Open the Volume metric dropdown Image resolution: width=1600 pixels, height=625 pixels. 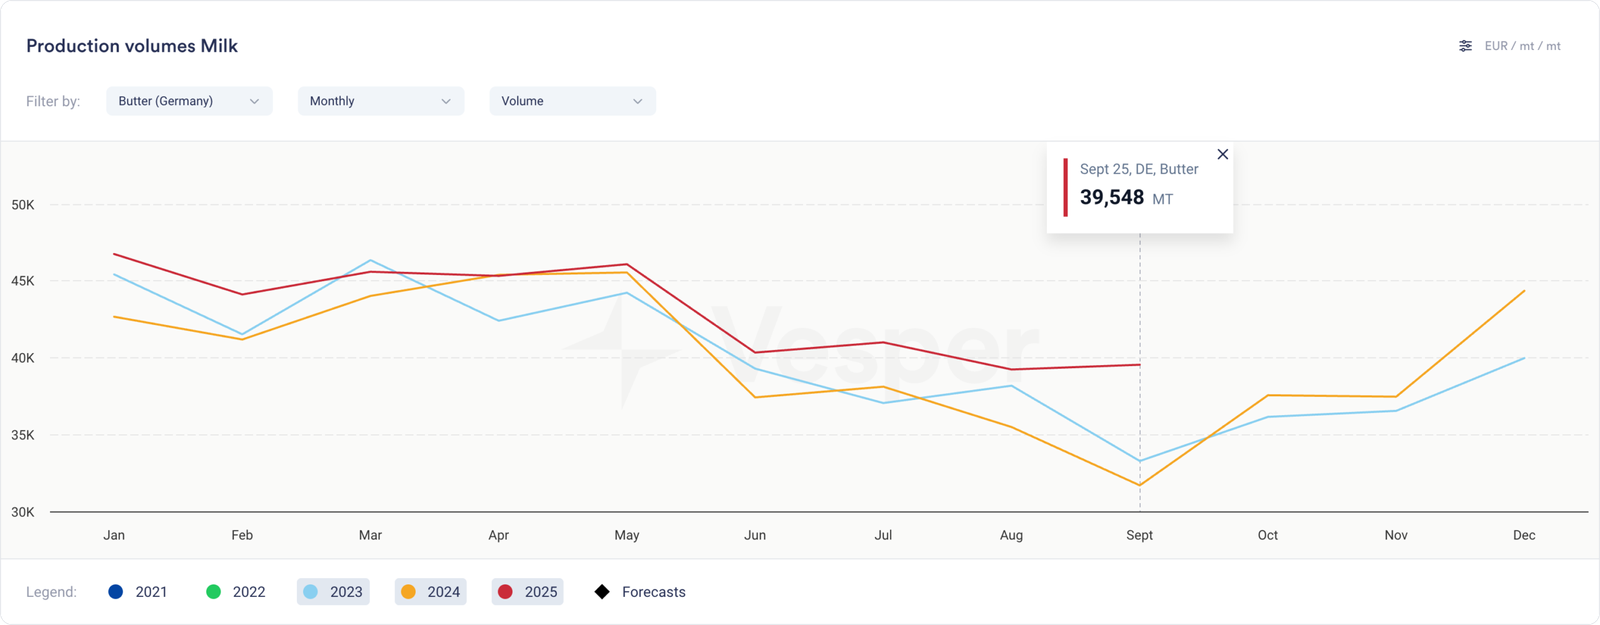tap(572, 101)
